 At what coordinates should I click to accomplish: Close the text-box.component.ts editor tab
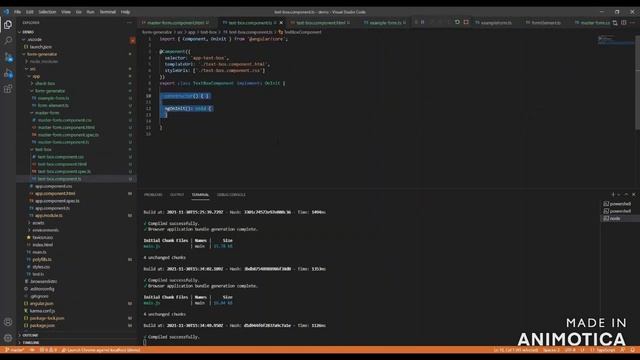click(x=281, y=23)
